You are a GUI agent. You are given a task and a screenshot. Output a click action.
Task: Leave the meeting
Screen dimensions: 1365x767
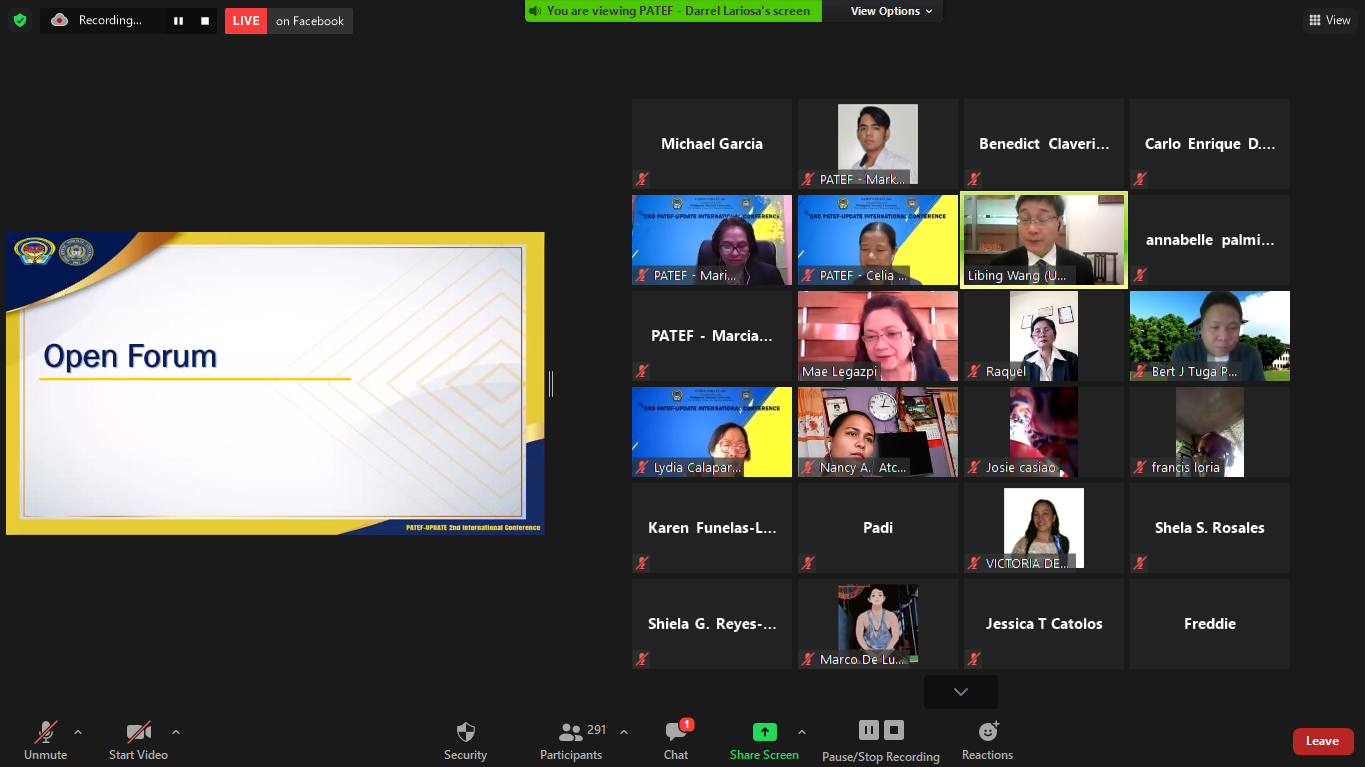(x=1322, y=741)
